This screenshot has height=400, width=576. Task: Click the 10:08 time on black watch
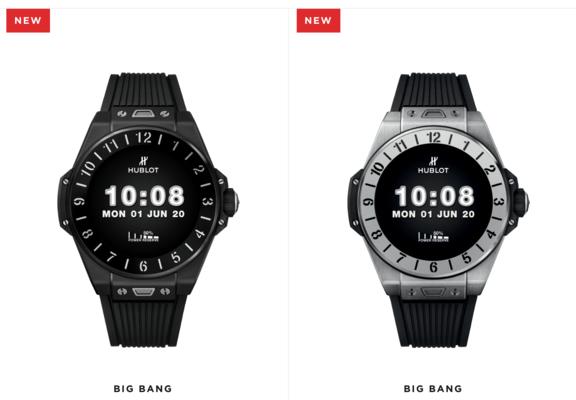pyautogui.click(x=144, y=195)
